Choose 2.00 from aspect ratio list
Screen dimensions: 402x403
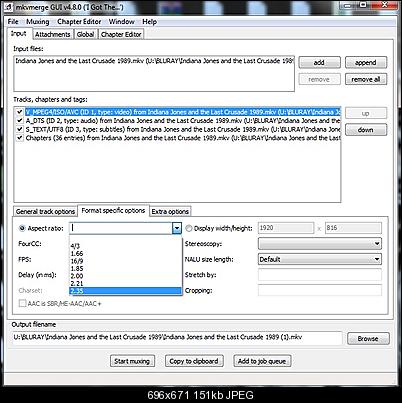click(x=125, y=276)
